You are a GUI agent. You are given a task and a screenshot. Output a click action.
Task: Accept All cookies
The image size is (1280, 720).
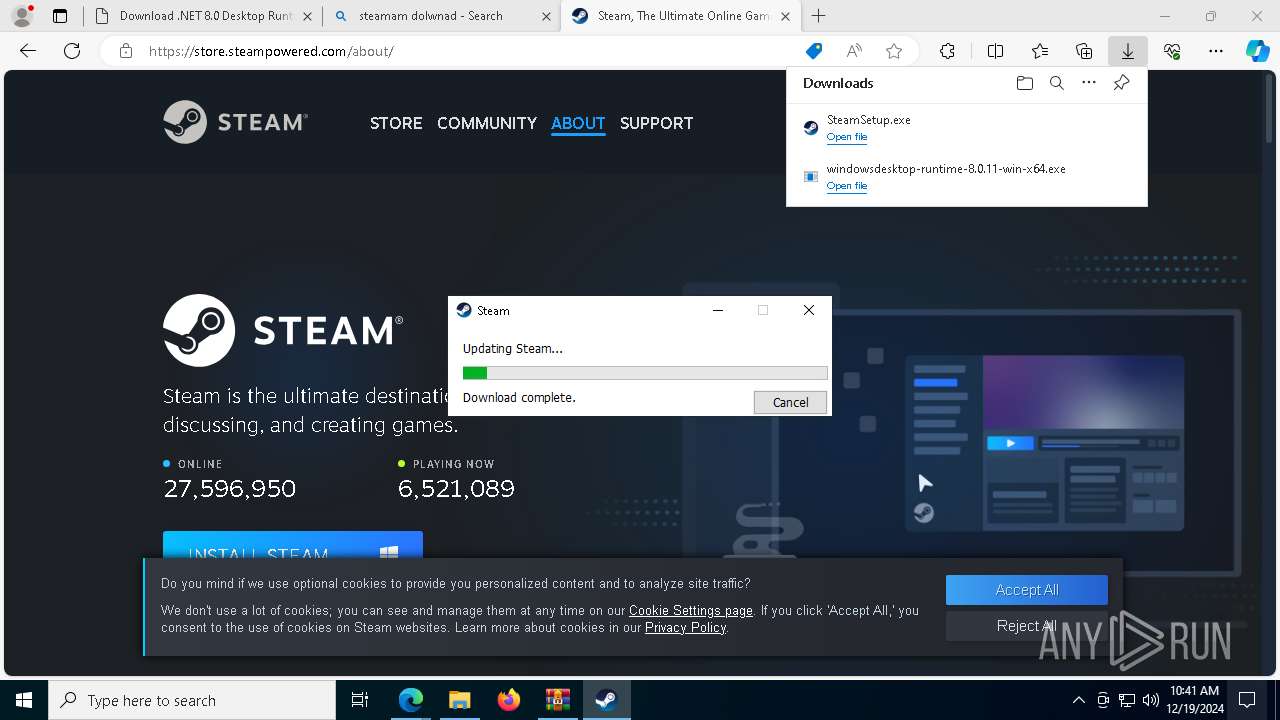(1027, 590)
